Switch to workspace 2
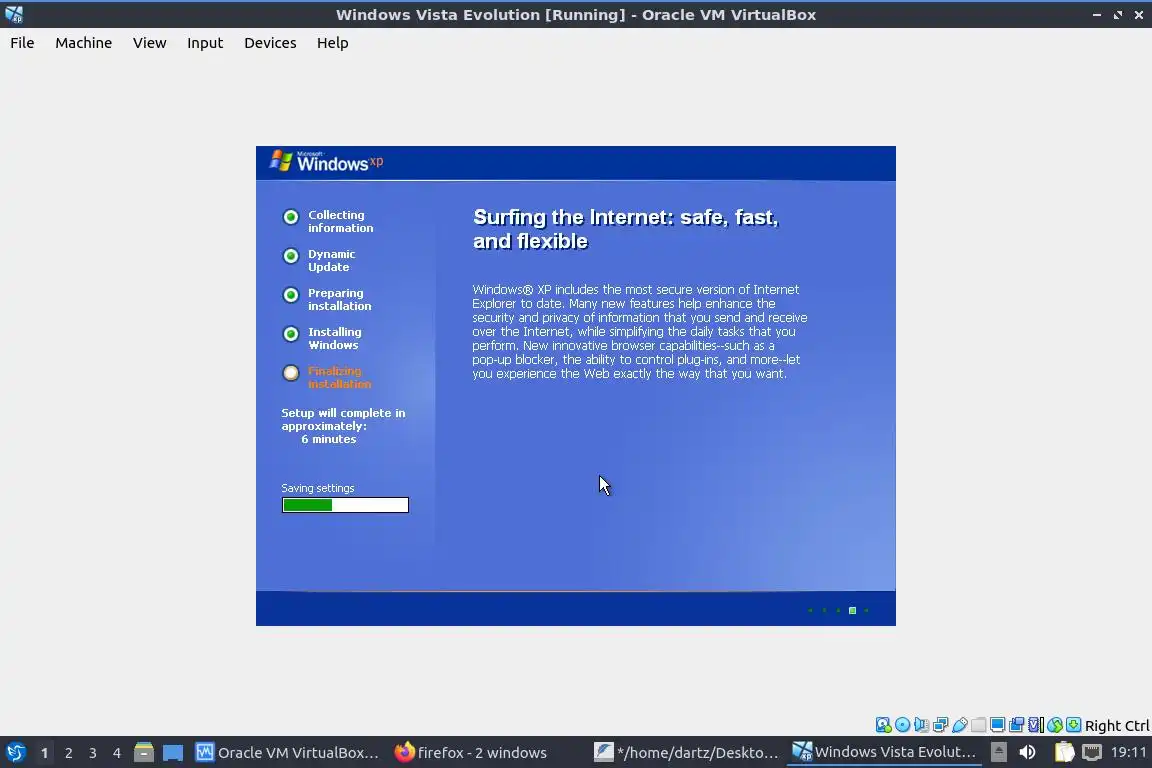1152x768 pixels. (x=68, y=753)
